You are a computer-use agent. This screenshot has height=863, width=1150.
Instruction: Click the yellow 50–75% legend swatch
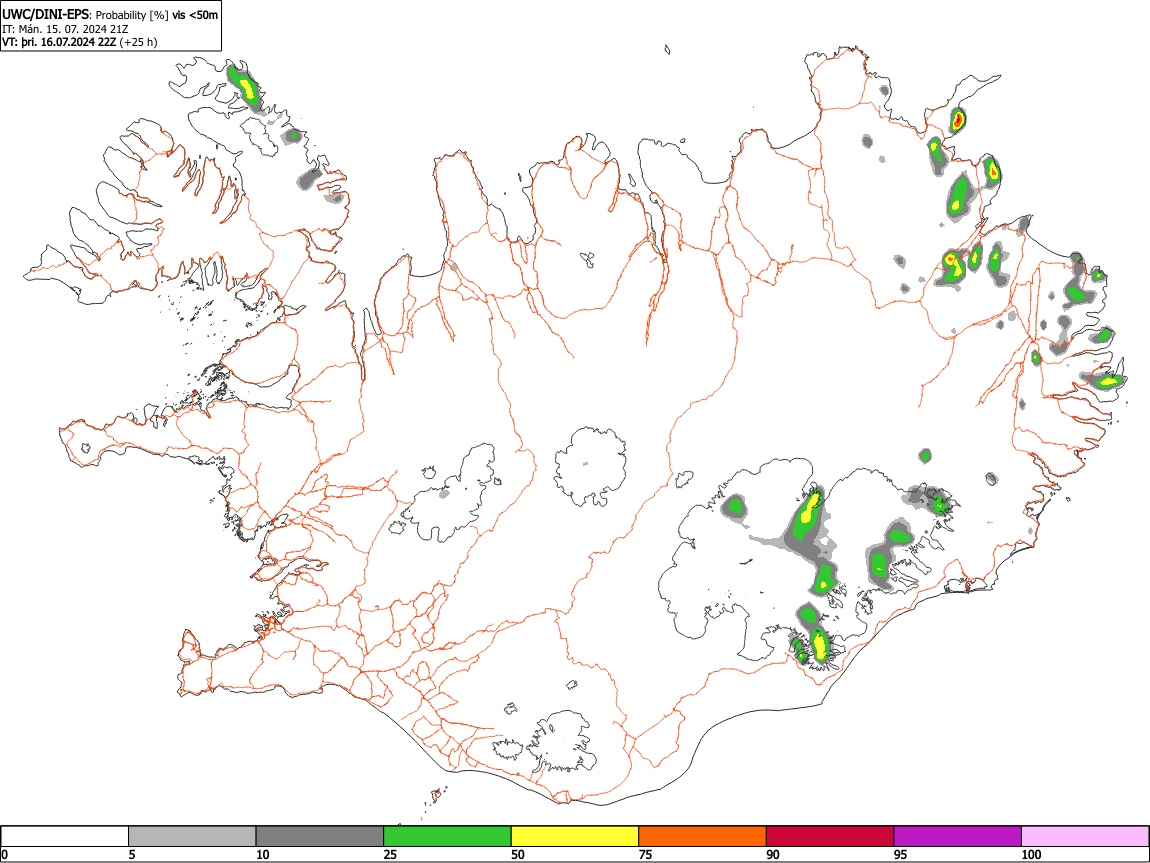tap(575, 837)
